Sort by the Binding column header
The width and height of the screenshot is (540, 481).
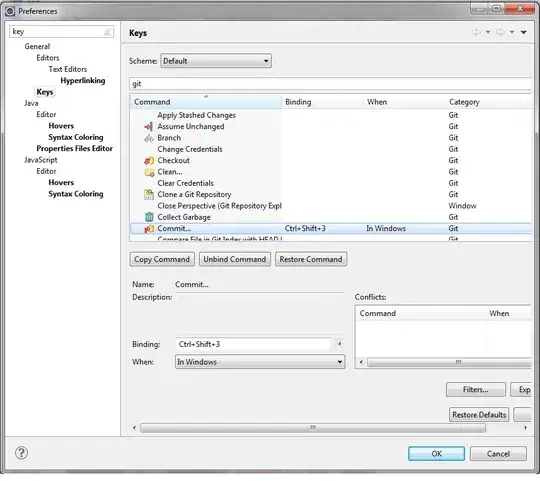322,102
